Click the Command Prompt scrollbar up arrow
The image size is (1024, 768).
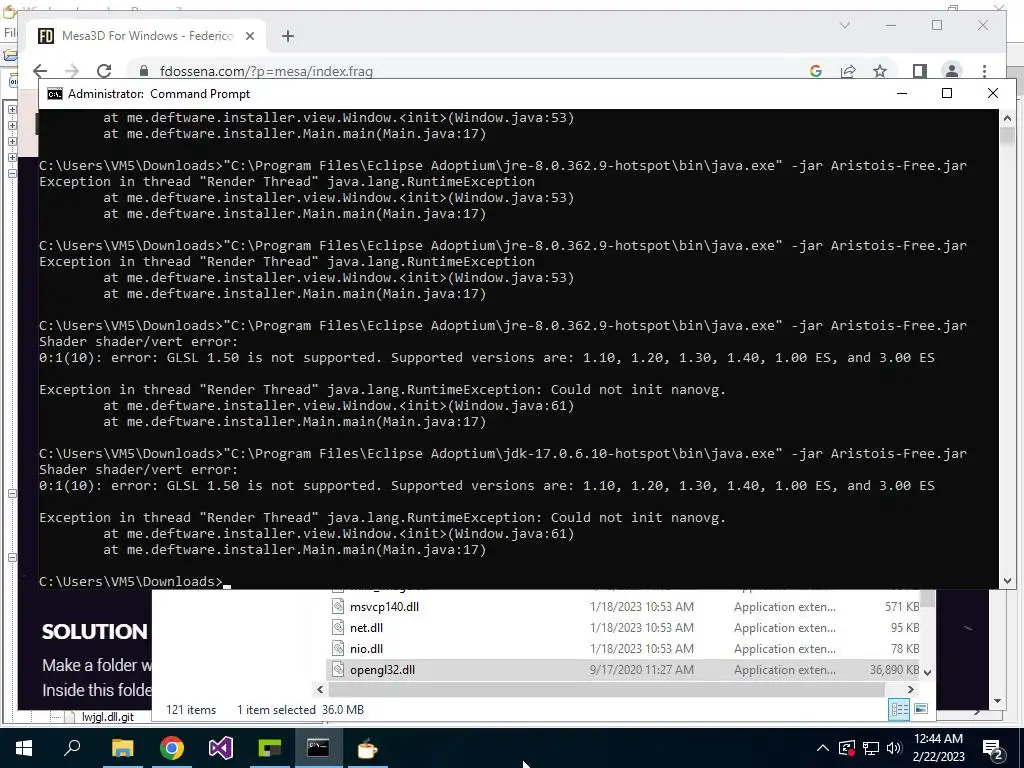tap(1007, 118)
